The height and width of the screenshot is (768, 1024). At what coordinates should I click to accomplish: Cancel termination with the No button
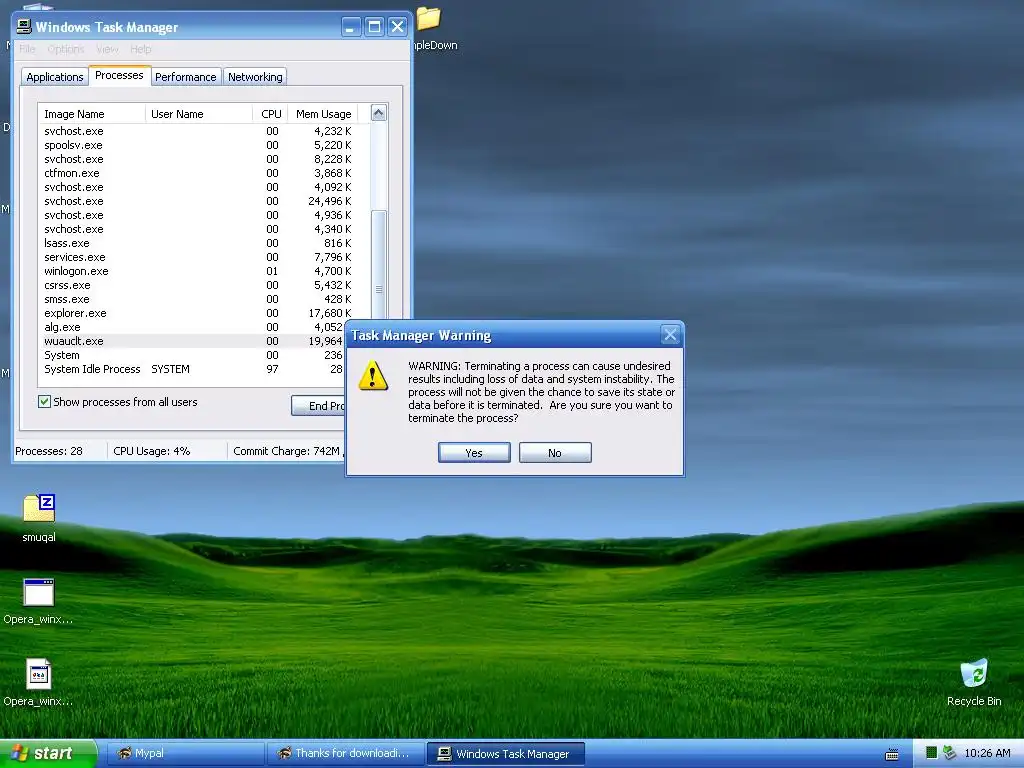(x=555, y=453)
